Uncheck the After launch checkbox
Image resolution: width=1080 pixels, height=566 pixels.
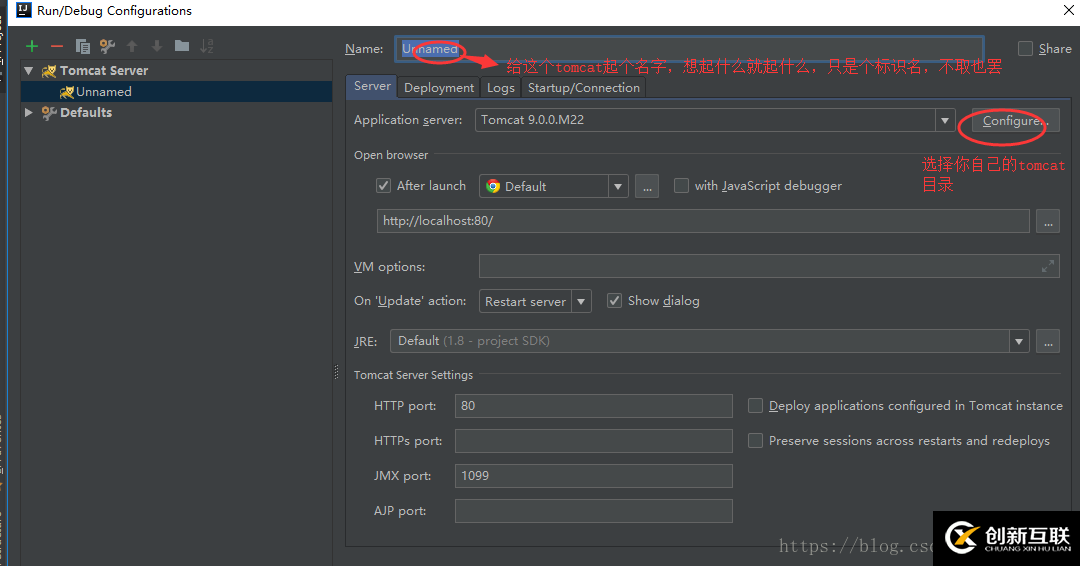pos(384,185)
